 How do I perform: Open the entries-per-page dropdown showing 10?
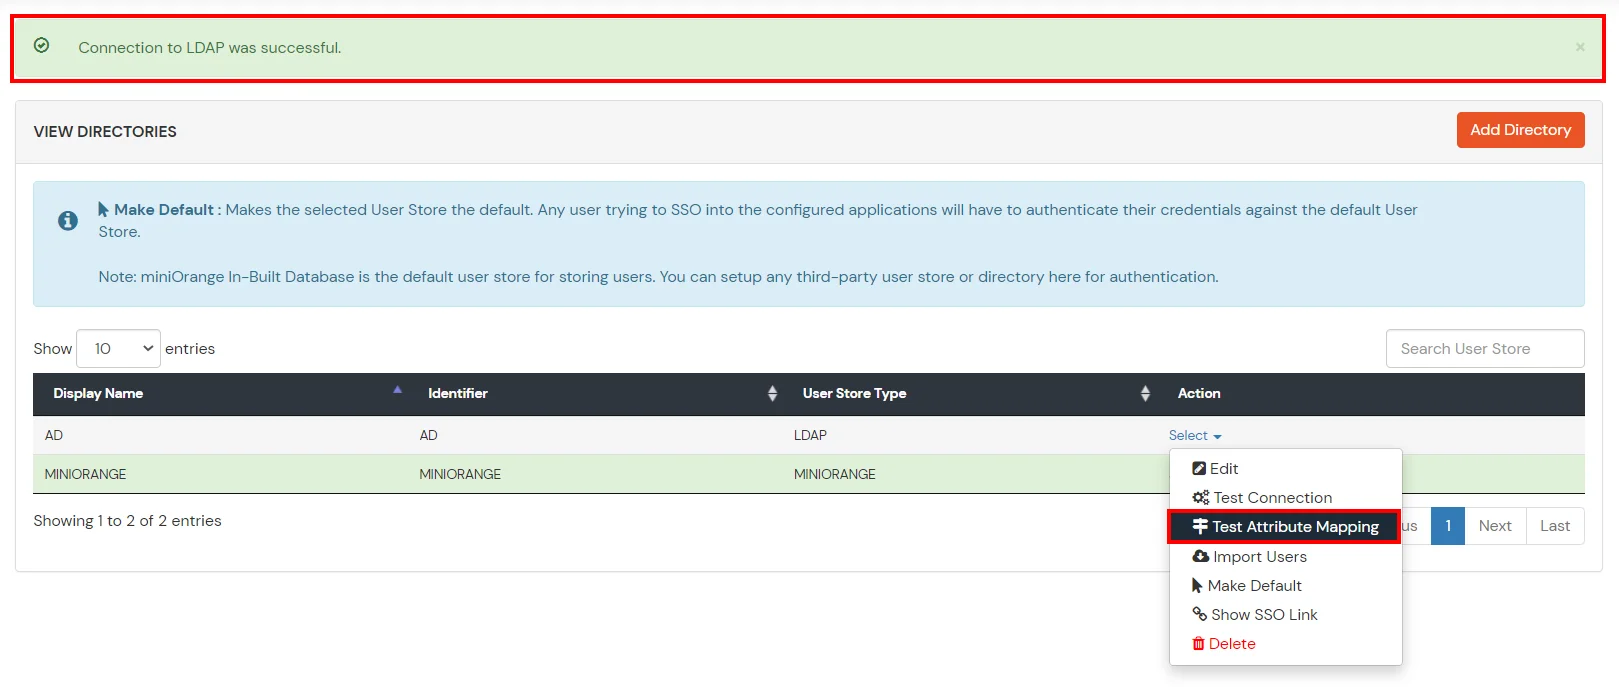point(118,348)
